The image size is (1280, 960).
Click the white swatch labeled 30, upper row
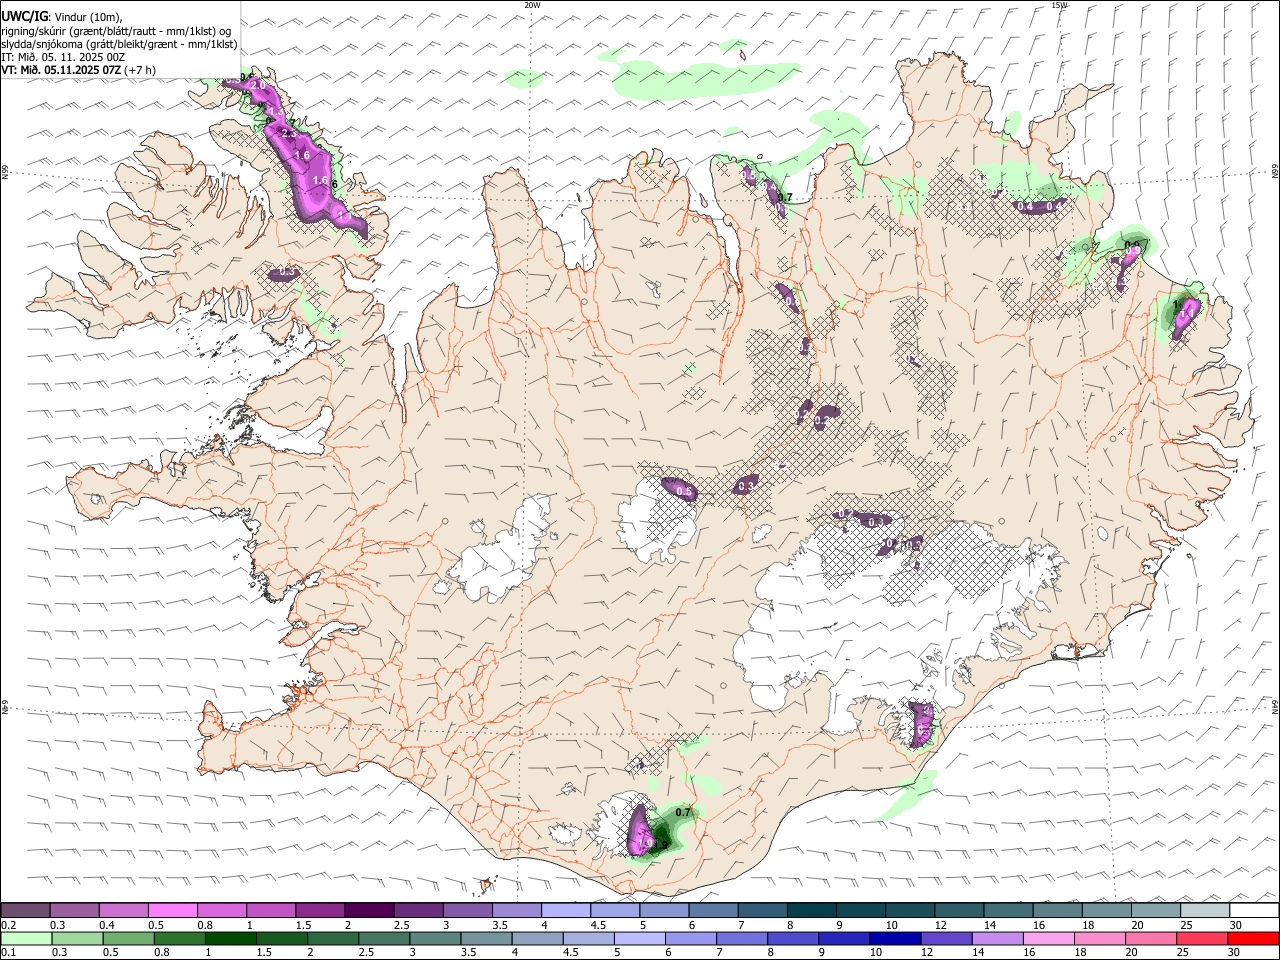click(x=1254, y=910)
